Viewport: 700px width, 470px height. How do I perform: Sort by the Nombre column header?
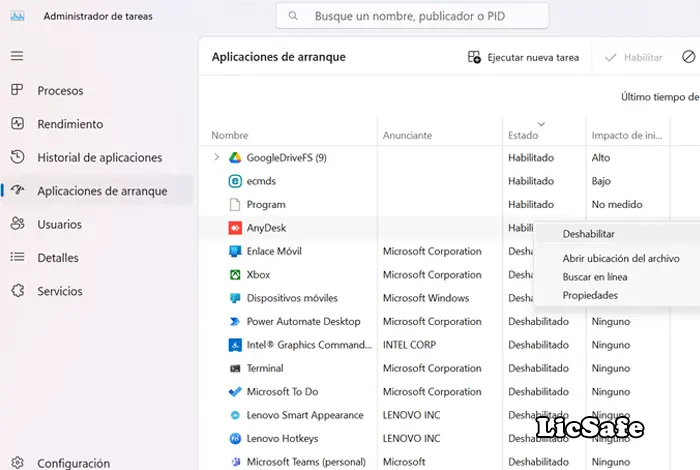tap(229, 135)
